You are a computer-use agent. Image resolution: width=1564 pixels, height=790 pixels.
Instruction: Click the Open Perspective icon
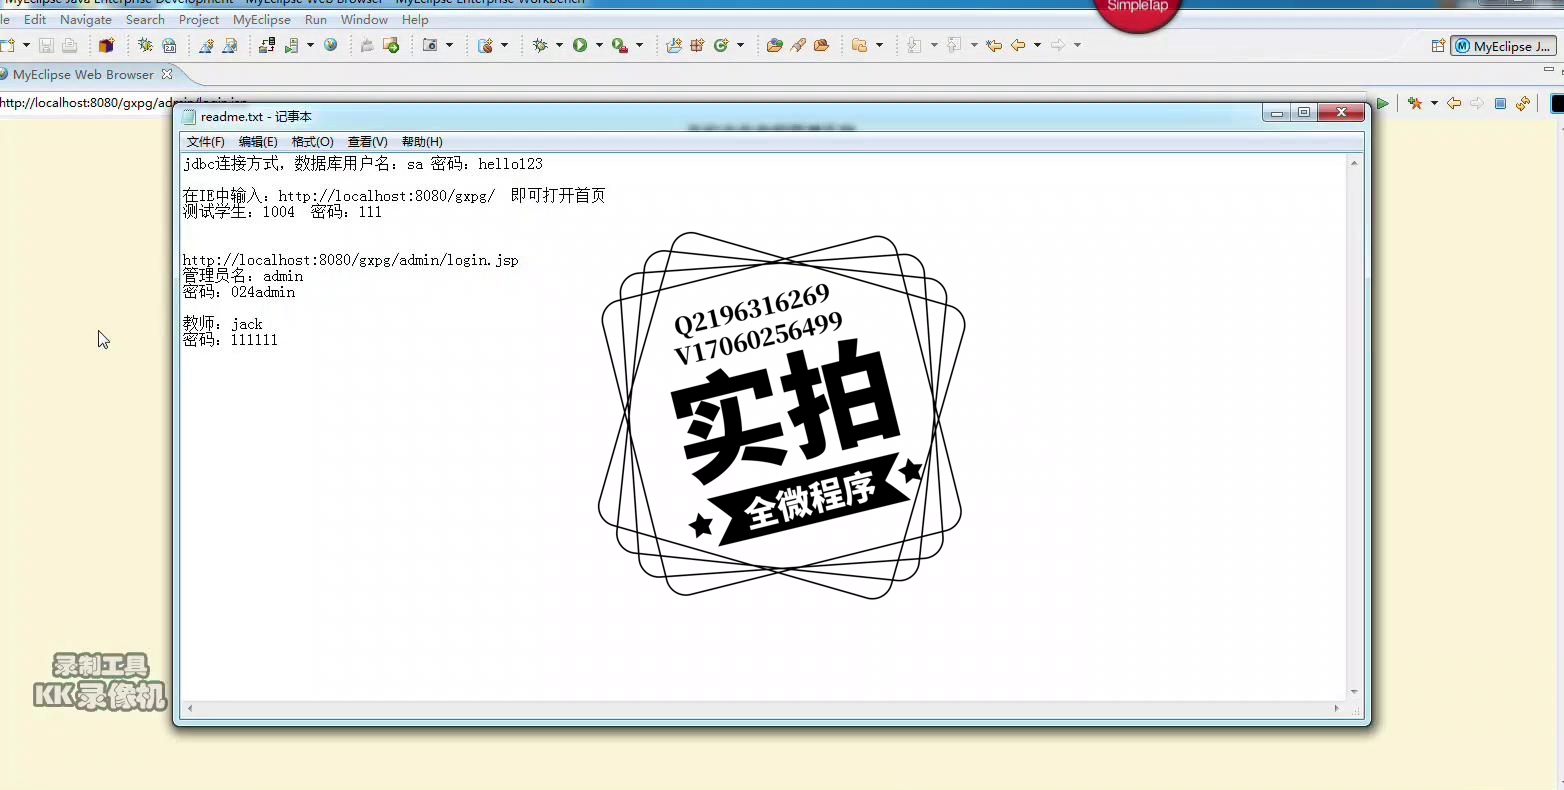point(1438,45)
